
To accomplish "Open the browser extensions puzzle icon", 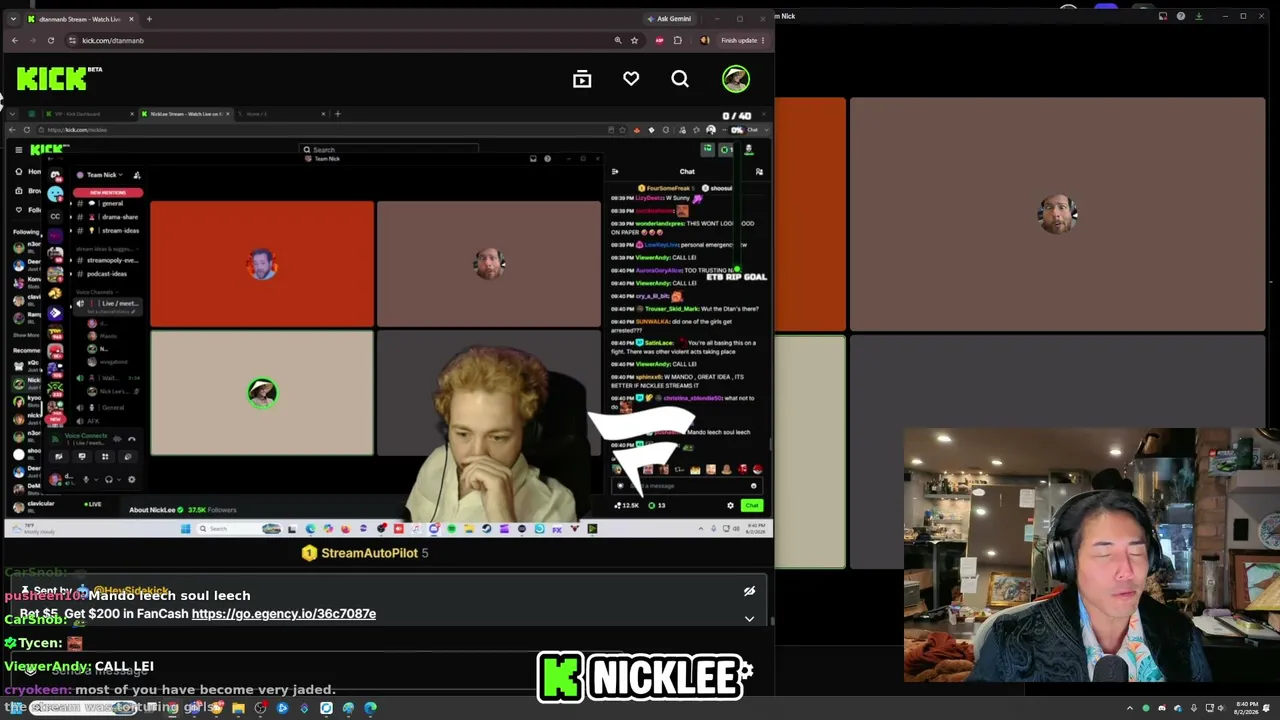I will pyautogui.click(x=678, y=40).
